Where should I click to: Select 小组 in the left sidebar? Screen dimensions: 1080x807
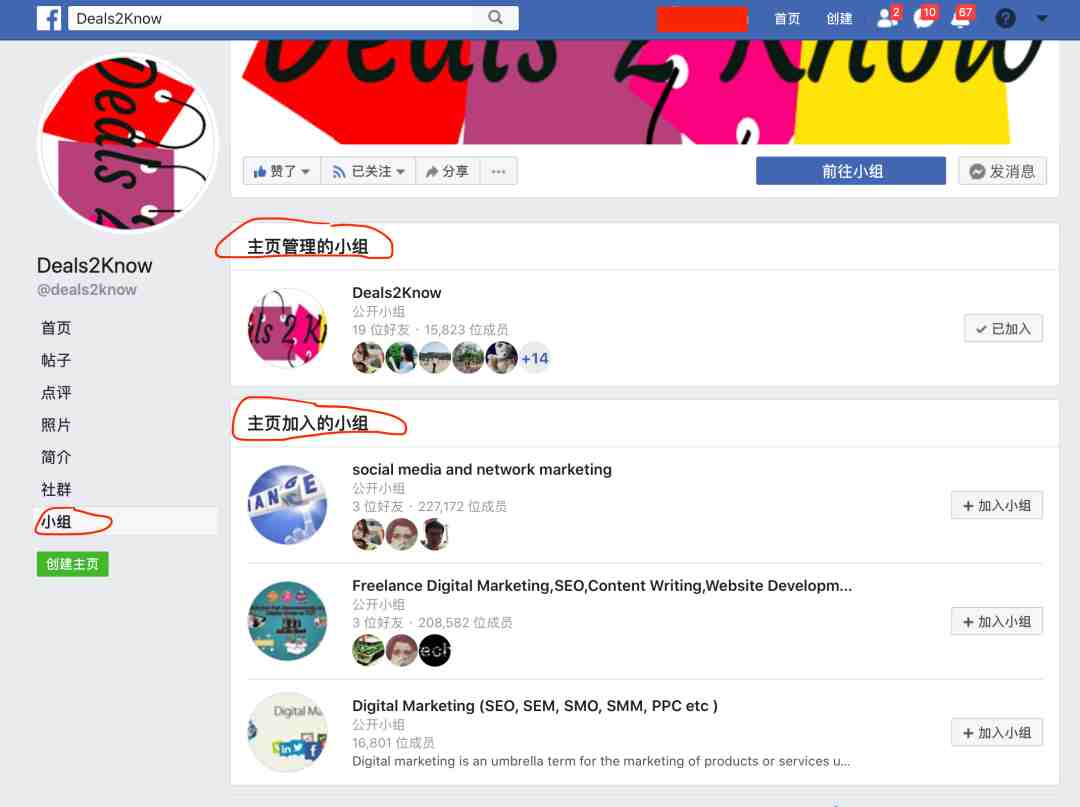pos(125,521)
